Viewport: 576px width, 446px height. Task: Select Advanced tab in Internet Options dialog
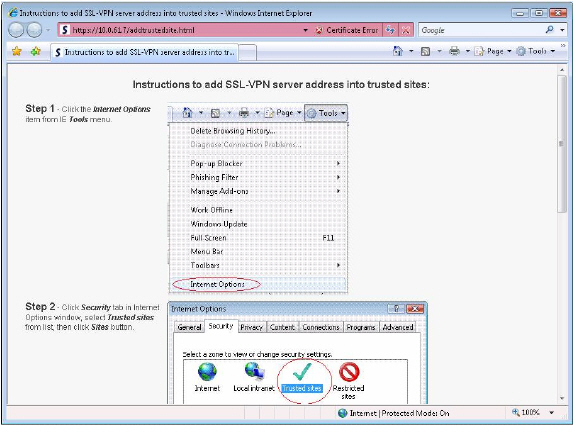pyautogui.click(x=398, y=327)
